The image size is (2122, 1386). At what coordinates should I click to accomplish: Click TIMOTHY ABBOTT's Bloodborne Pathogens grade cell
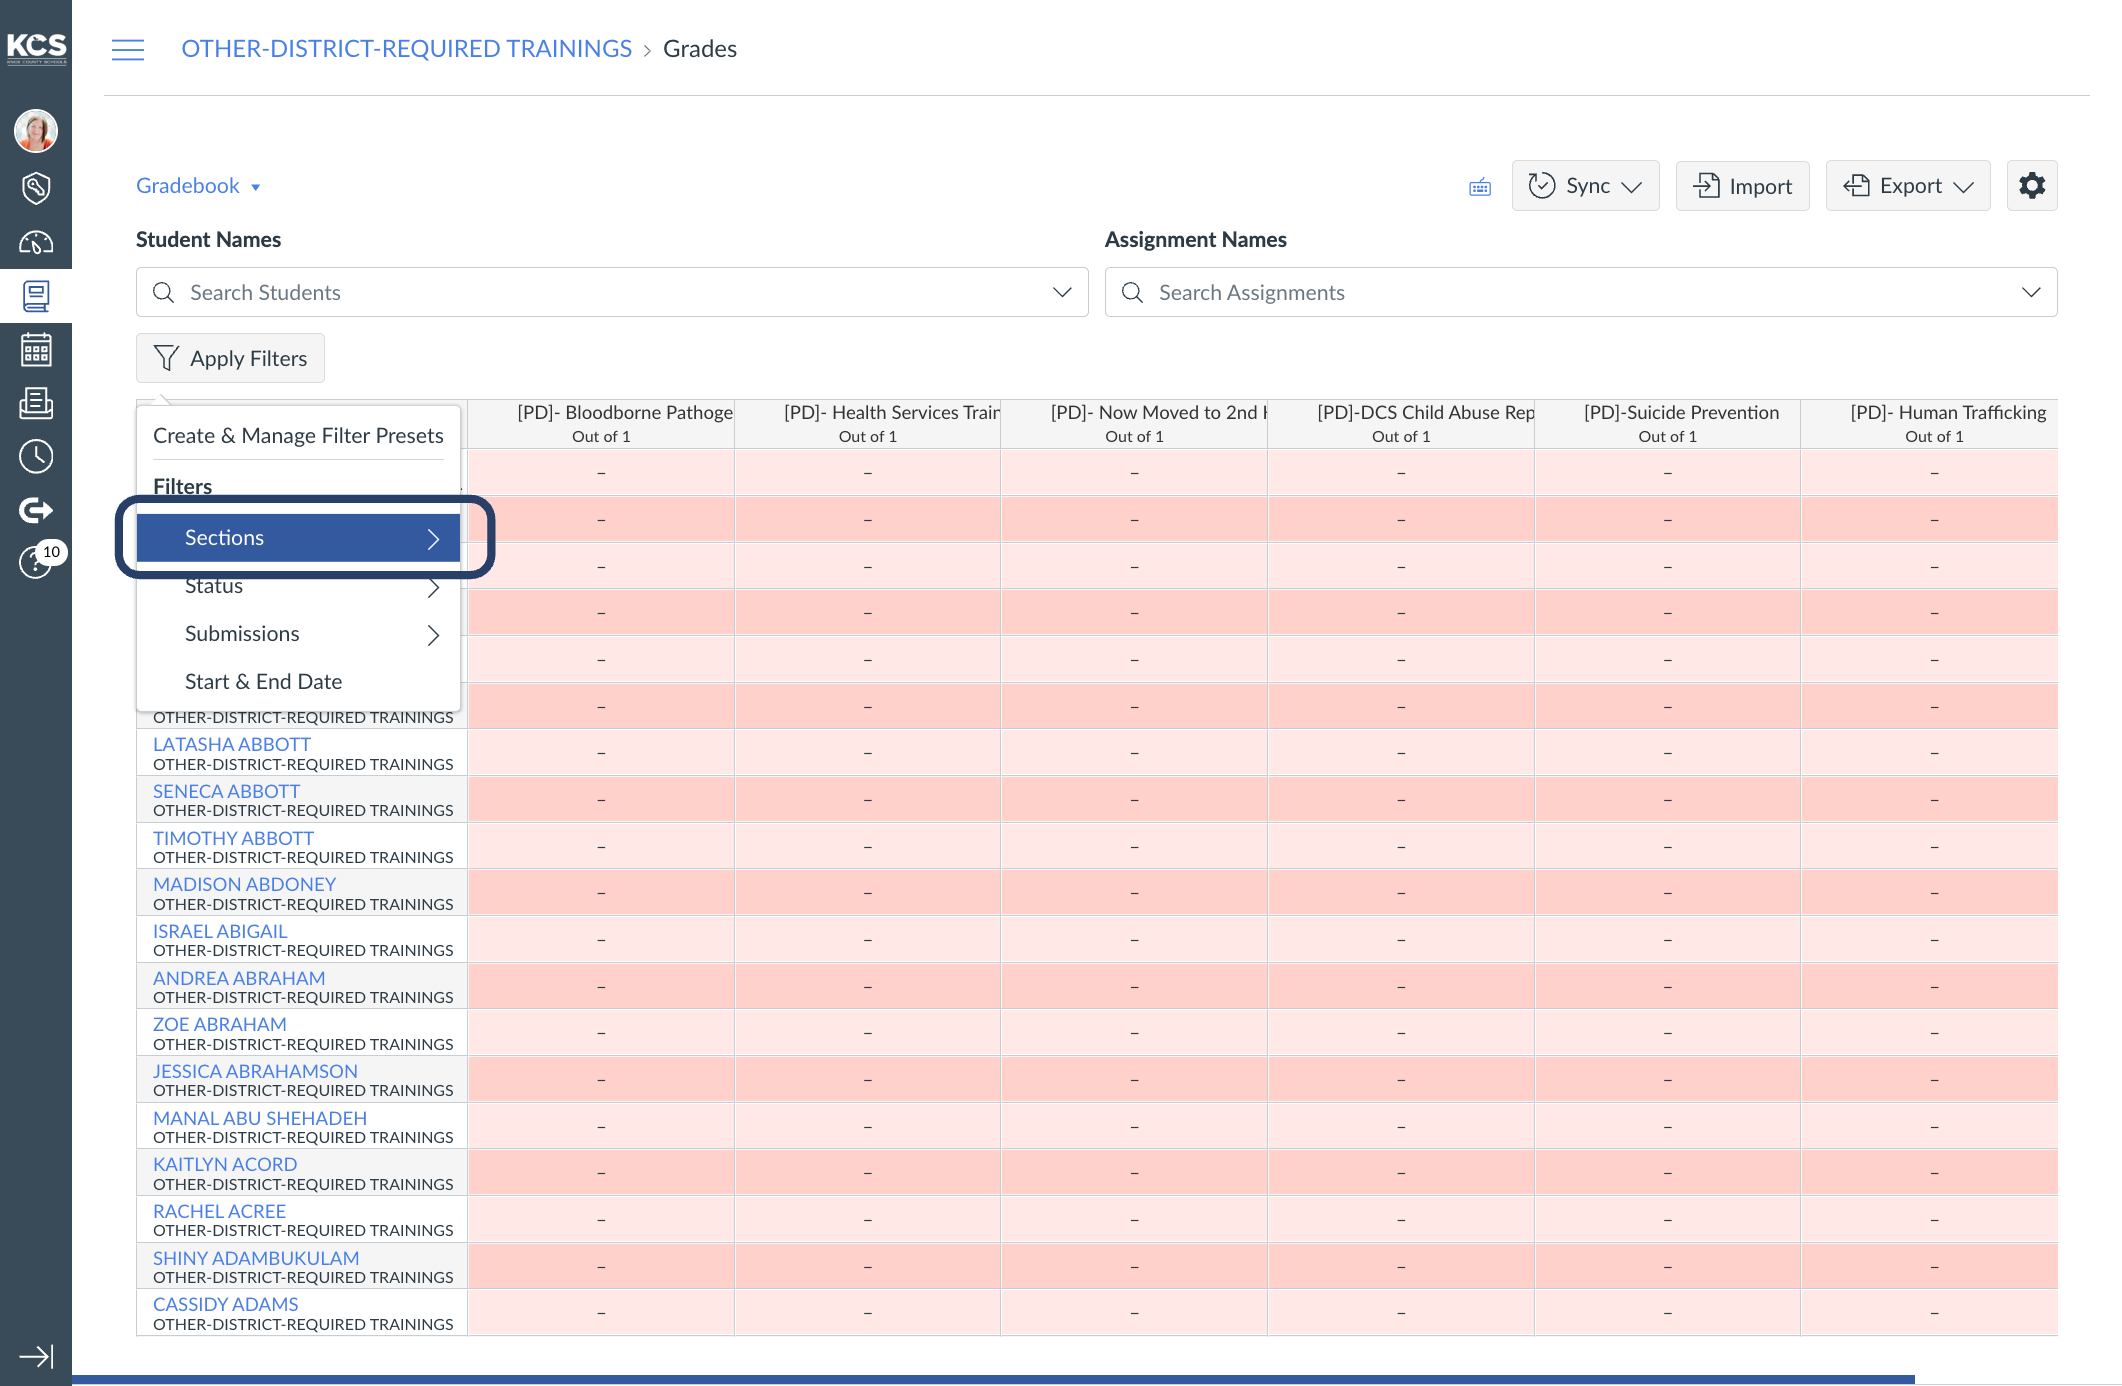click(601, 847)
